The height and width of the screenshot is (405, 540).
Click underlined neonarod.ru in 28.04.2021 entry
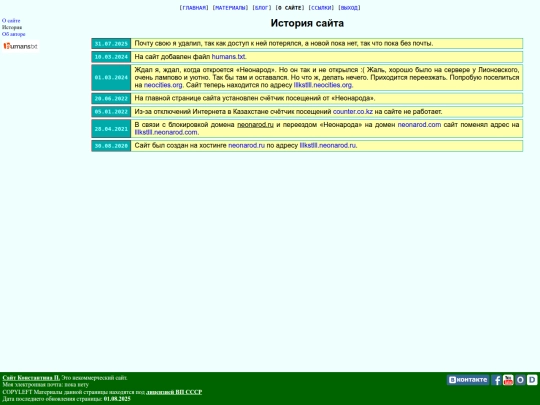(x=255, y=125)
